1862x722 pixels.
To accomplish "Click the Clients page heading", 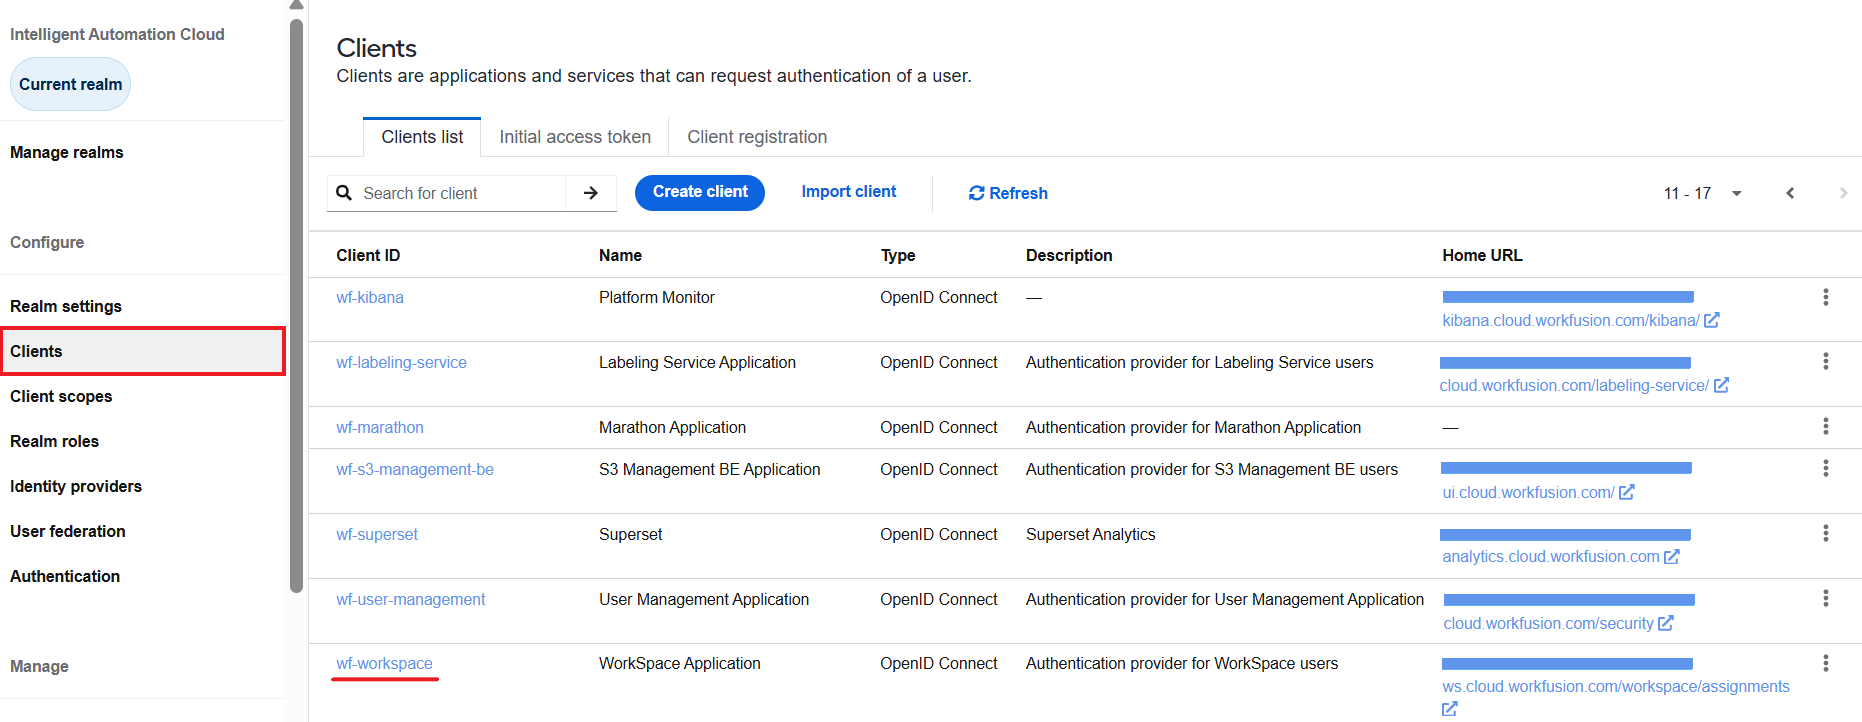I will tap(376, 48).
